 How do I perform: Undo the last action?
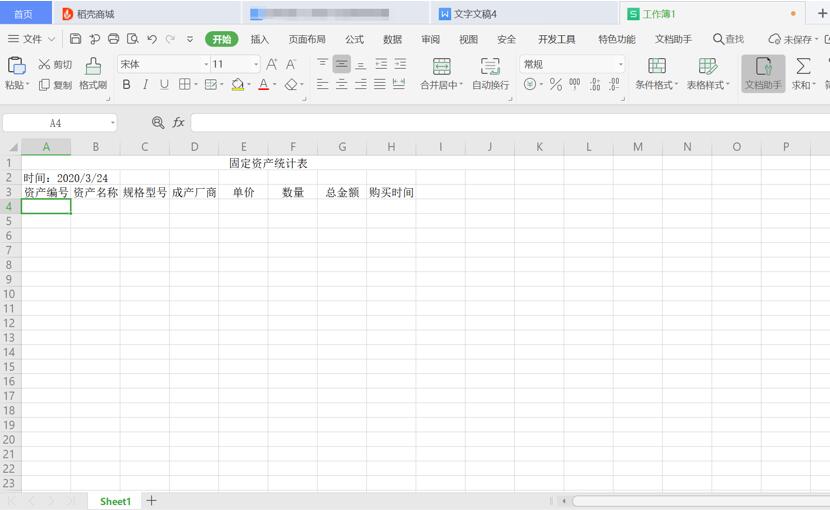pos(152,39)
